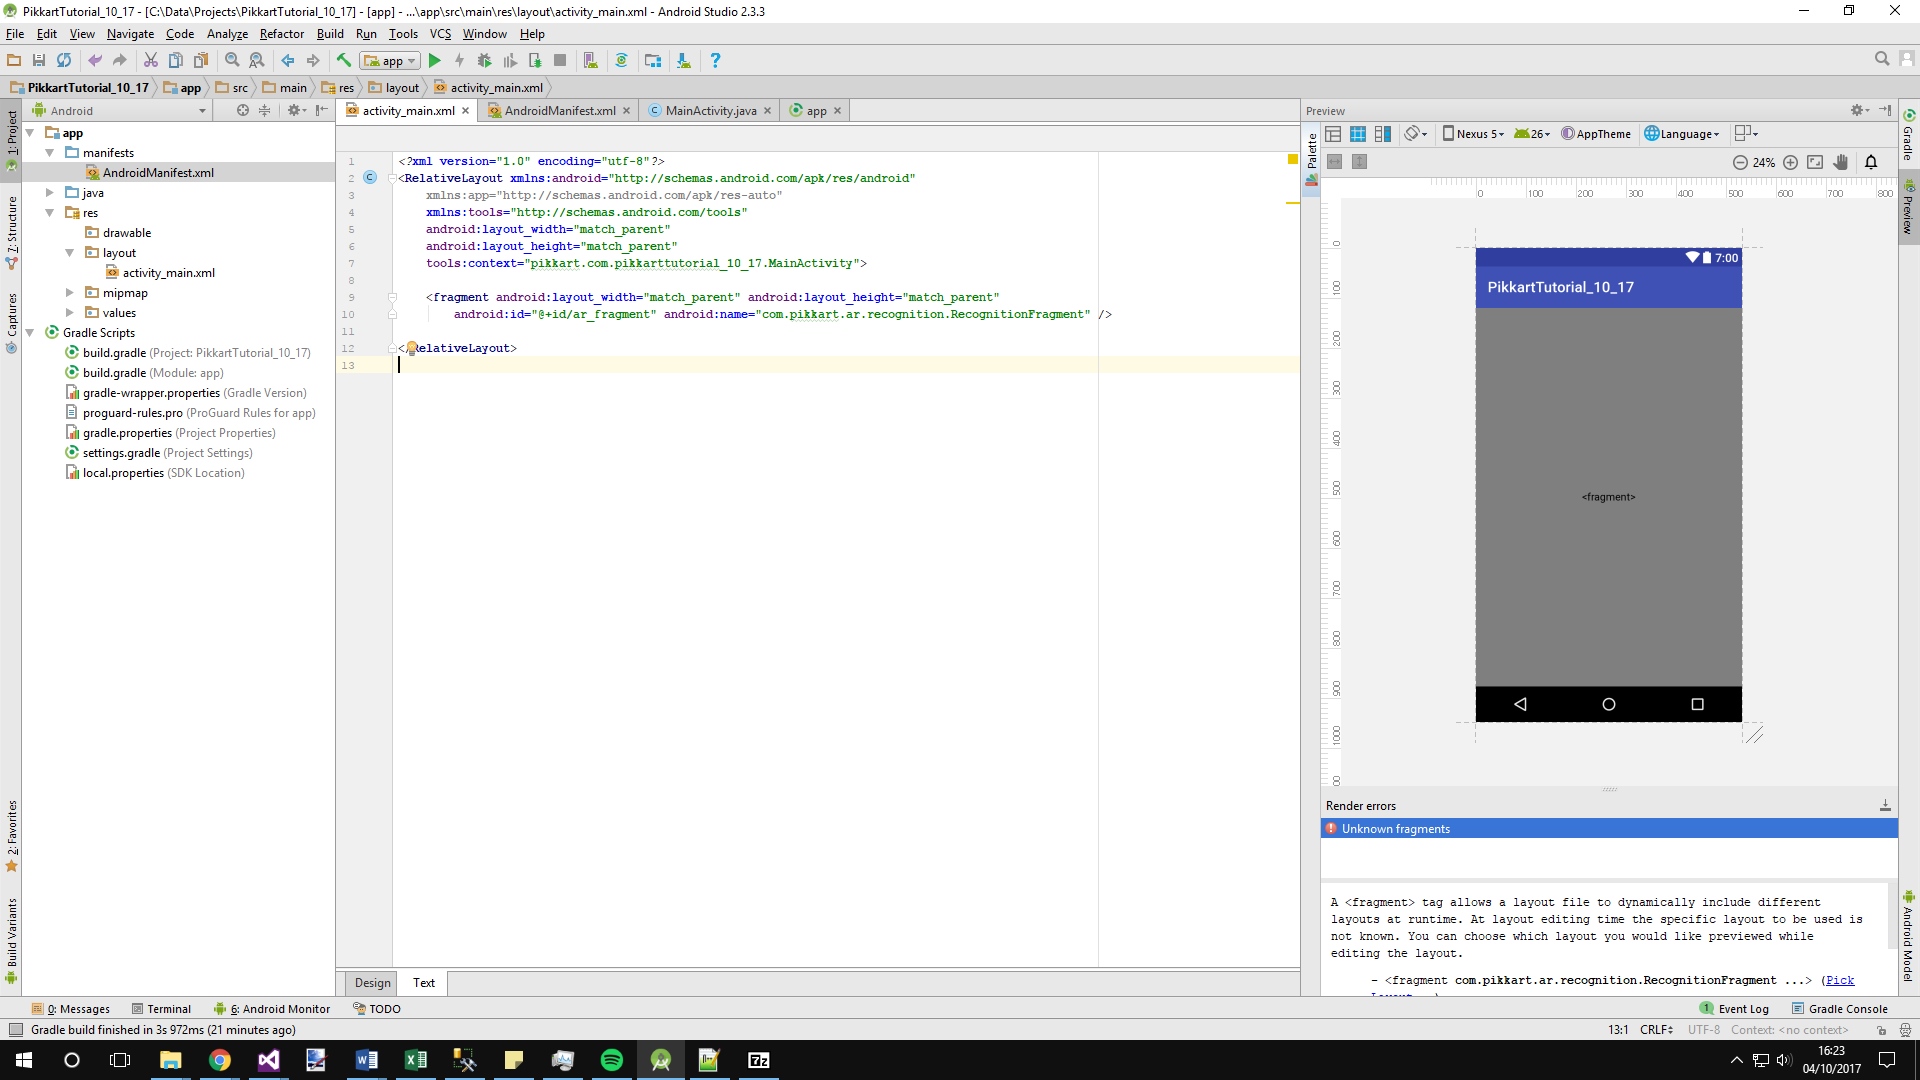Click the Save All disk icon
The height and width of the screenshot is (1080, 1920).
[x=39, y=61]
